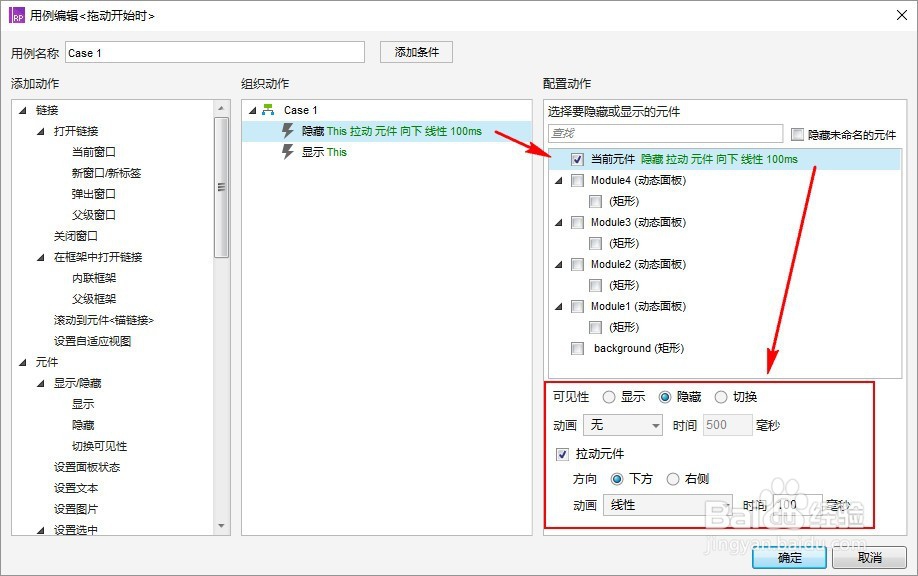The width and height of the screenshot is (918, 576).
Task: Select the 新窗口/新标签 action
Action: coord(107,173)
